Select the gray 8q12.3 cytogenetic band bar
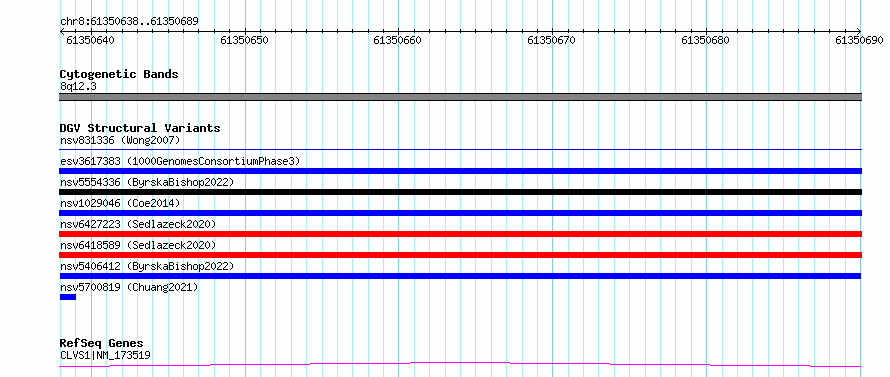890x377 pixels. [460, 97]
